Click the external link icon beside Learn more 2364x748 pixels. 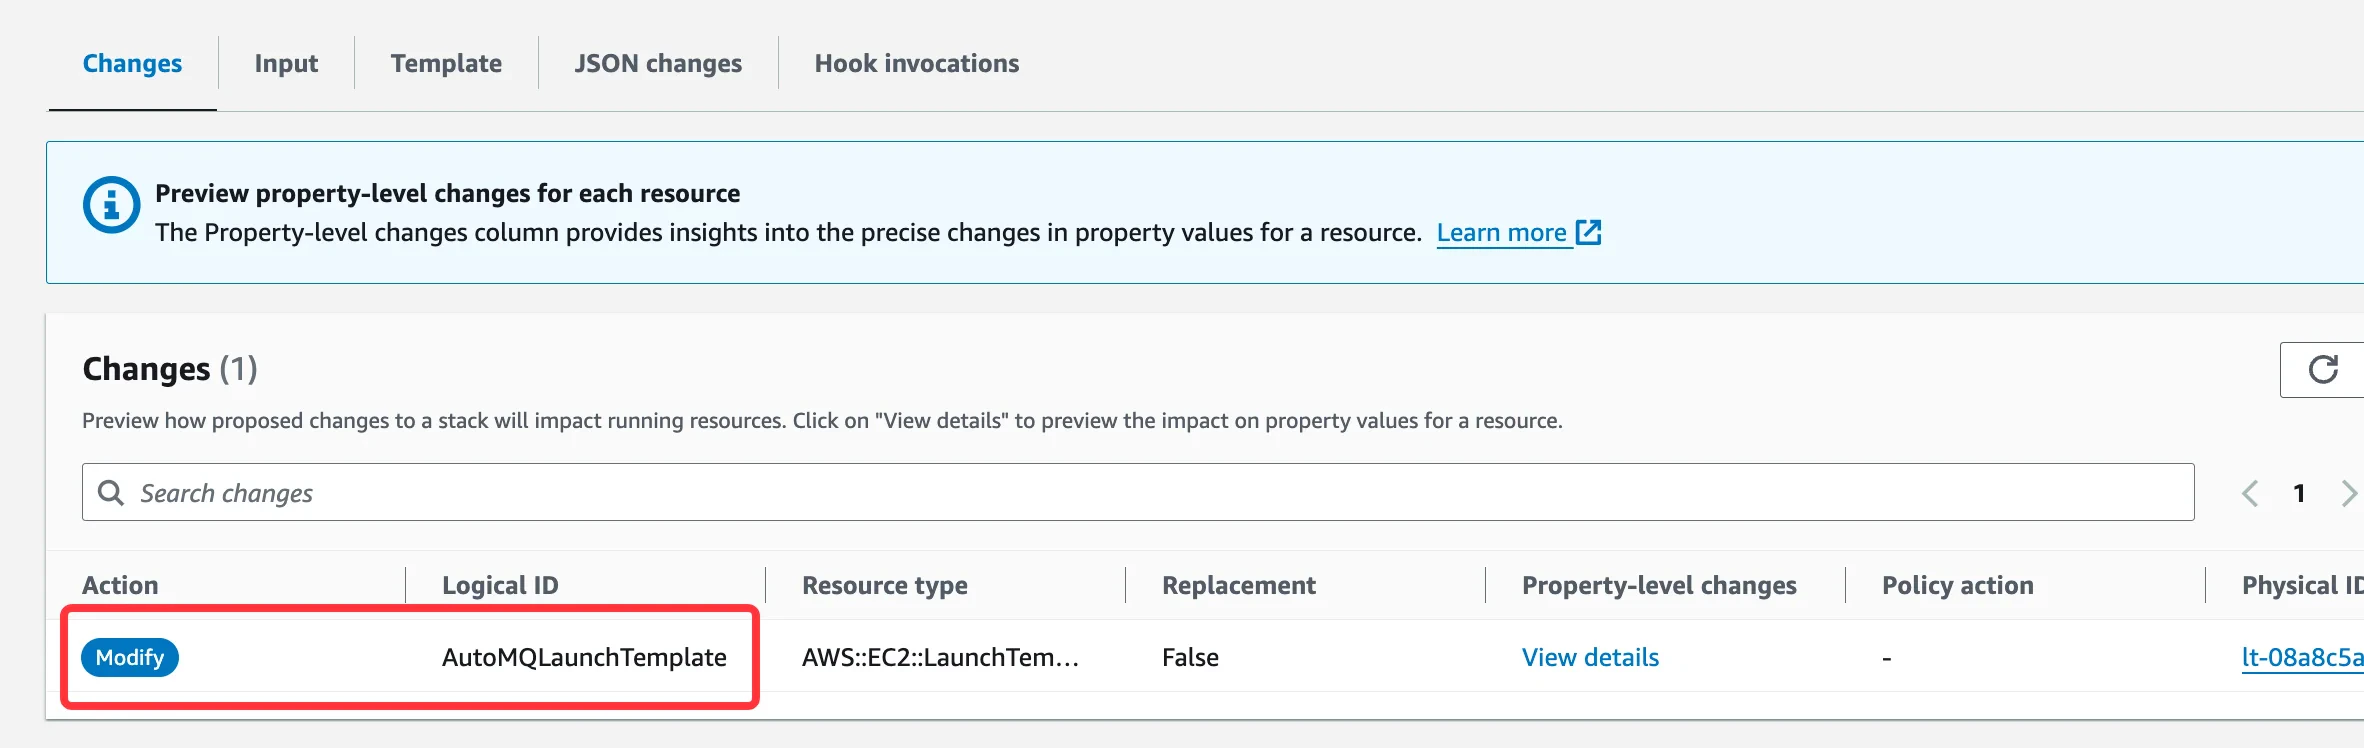click(x=1589, y=232)
